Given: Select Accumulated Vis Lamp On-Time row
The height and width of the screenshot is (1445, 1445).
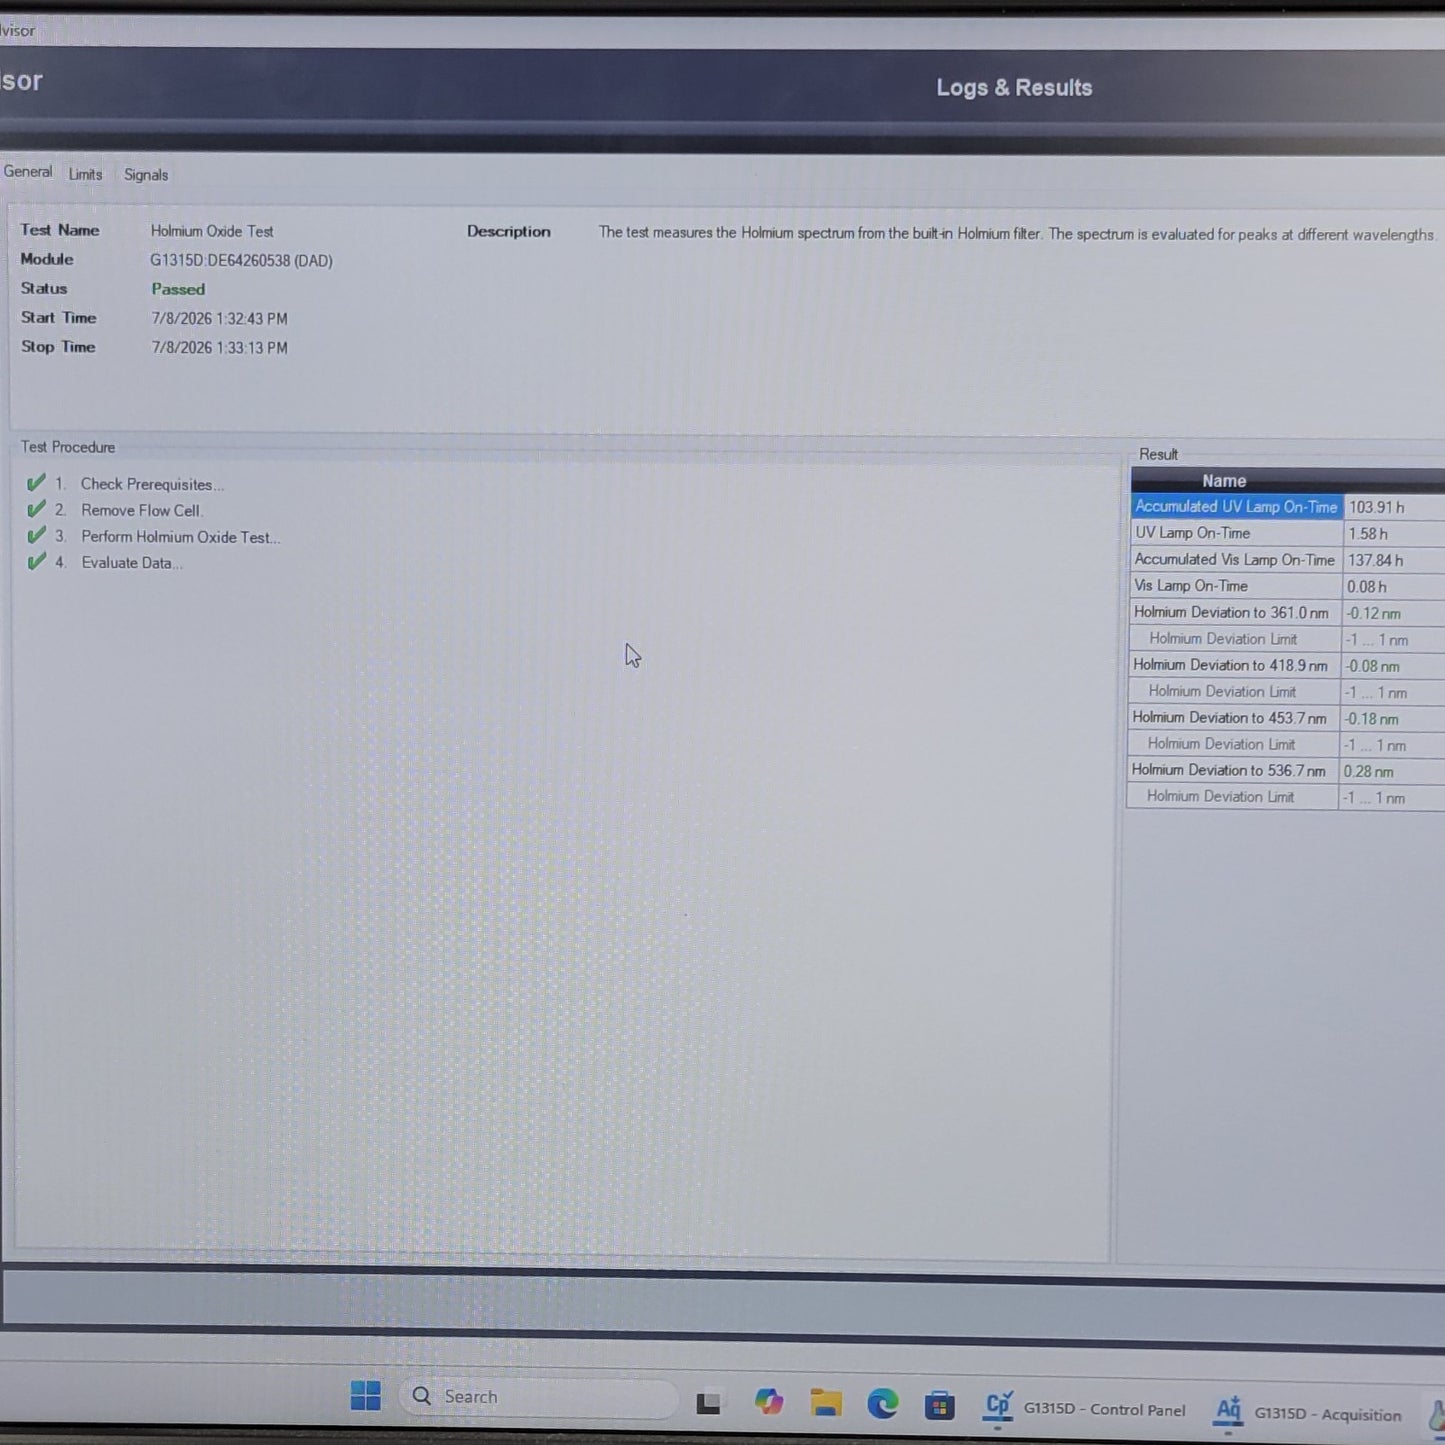Looking at the screenshot, I should point(1288,560).
